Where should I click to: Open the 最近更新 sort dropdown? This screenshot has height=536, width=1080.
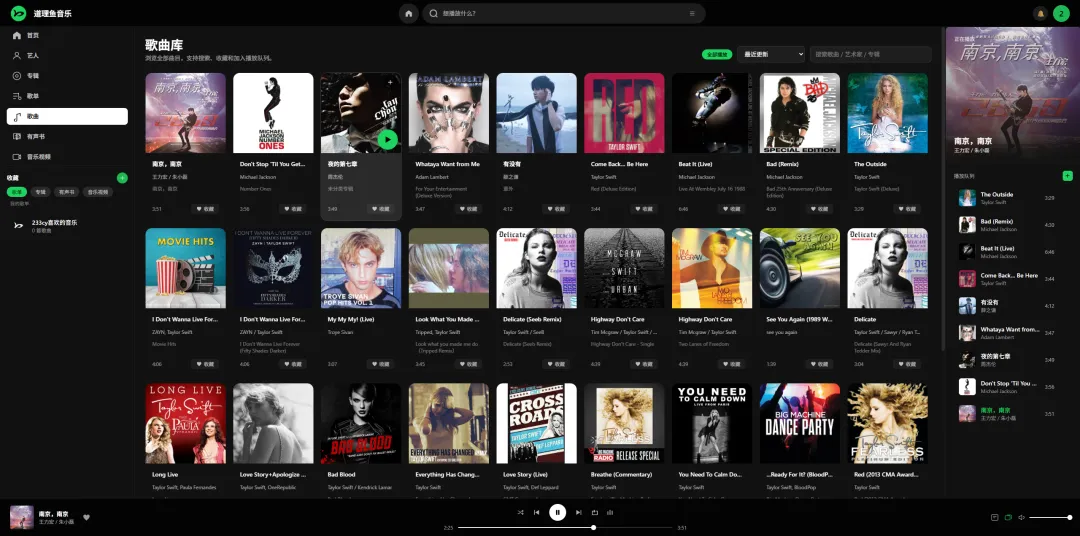[x=771, y=54]
